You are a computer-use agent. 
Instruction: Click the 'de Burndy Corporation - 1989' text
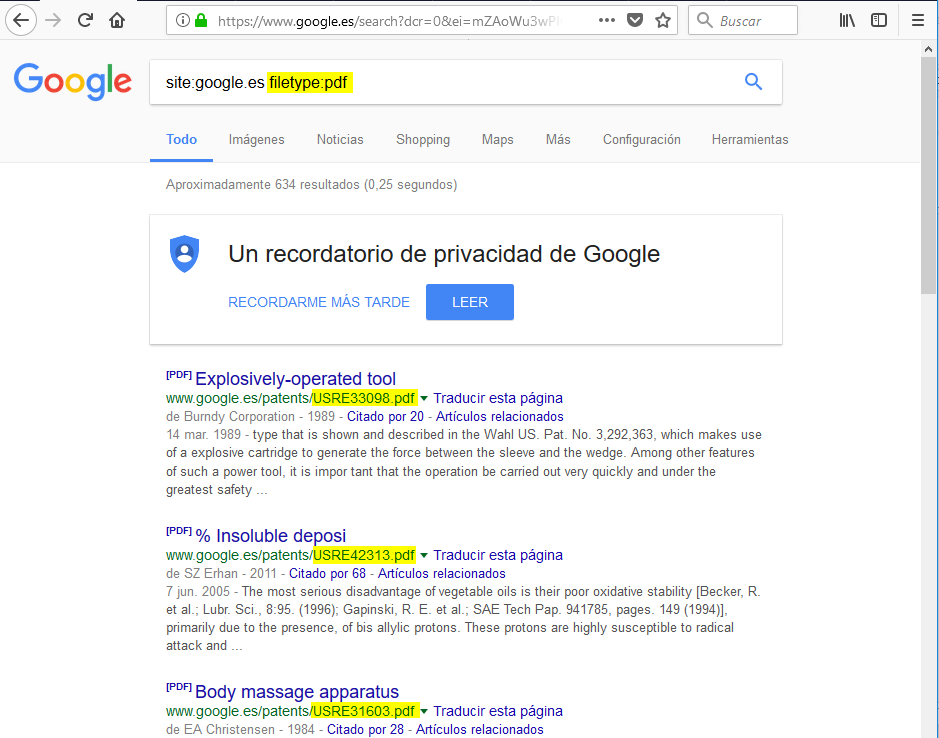[x=250, y=416]
